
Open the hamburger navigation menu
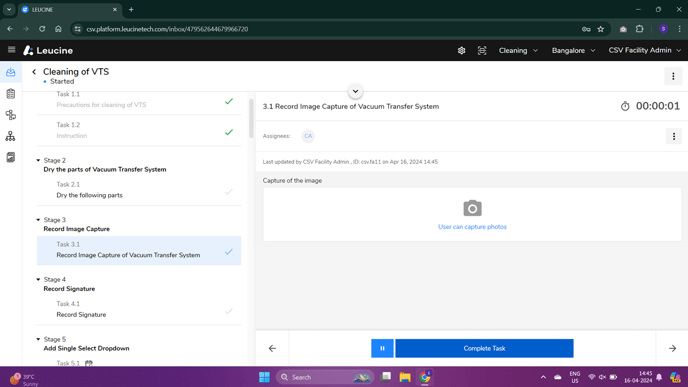coord(11,50)
